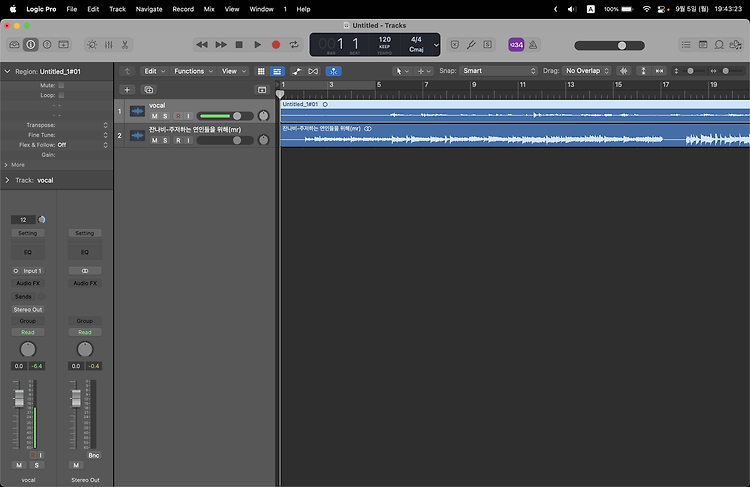
Task: Toggle waveform zoom button
Action: pos(623,71)
